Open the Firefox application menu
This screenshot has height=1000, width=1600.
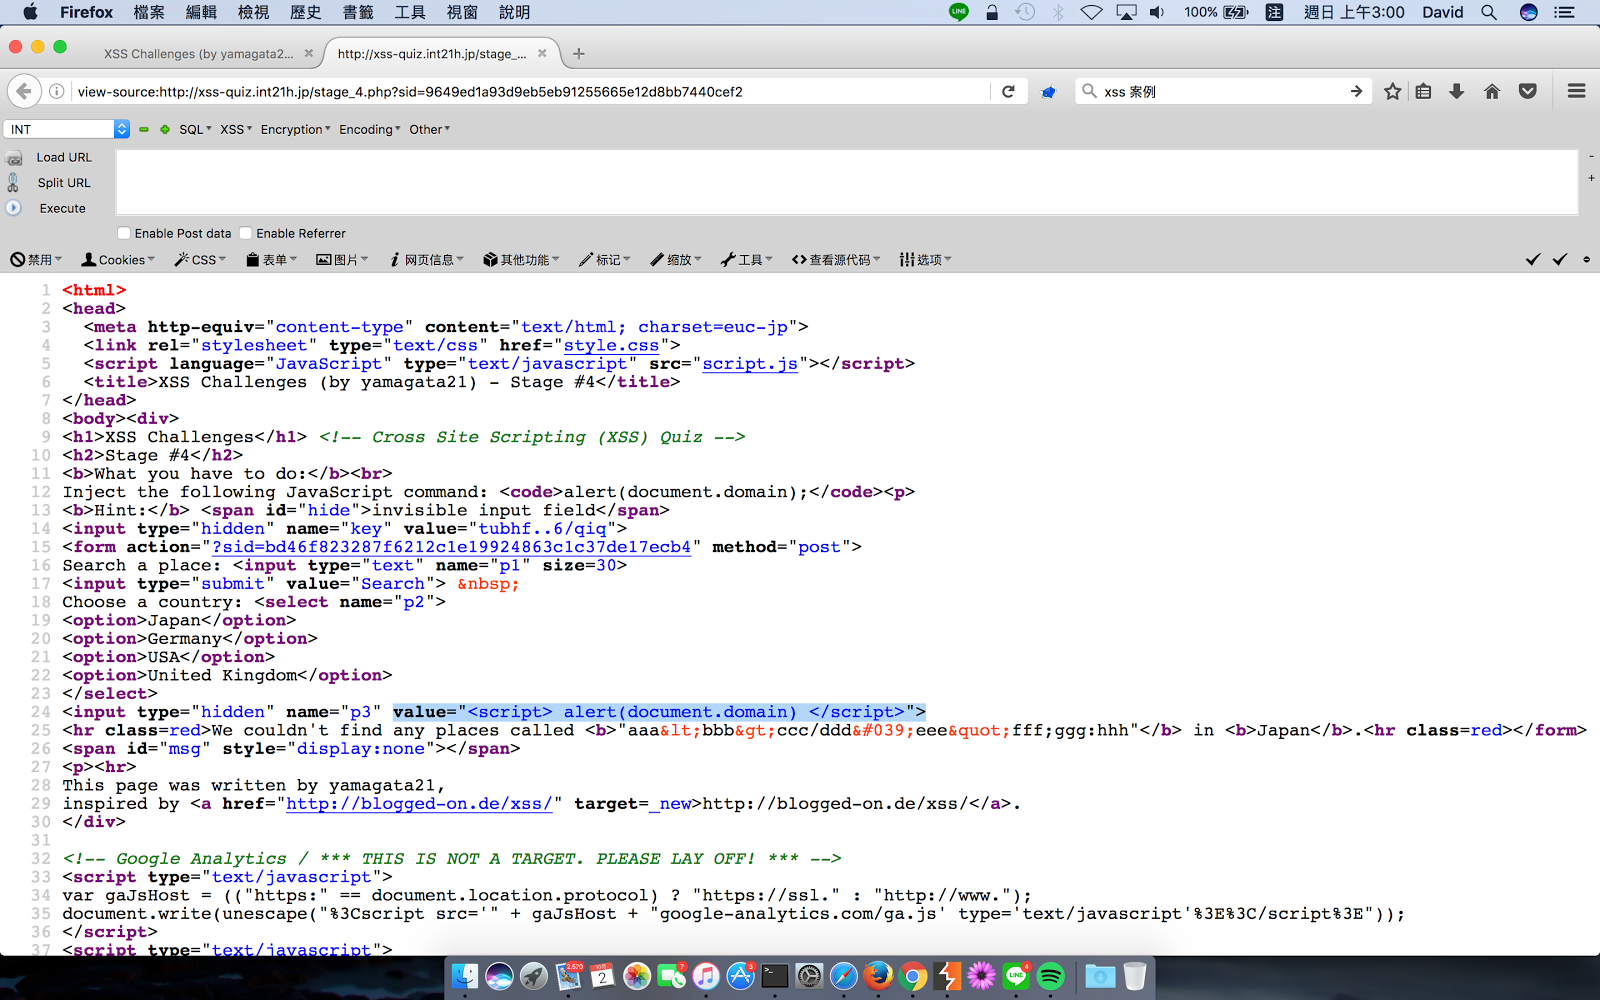86,12
